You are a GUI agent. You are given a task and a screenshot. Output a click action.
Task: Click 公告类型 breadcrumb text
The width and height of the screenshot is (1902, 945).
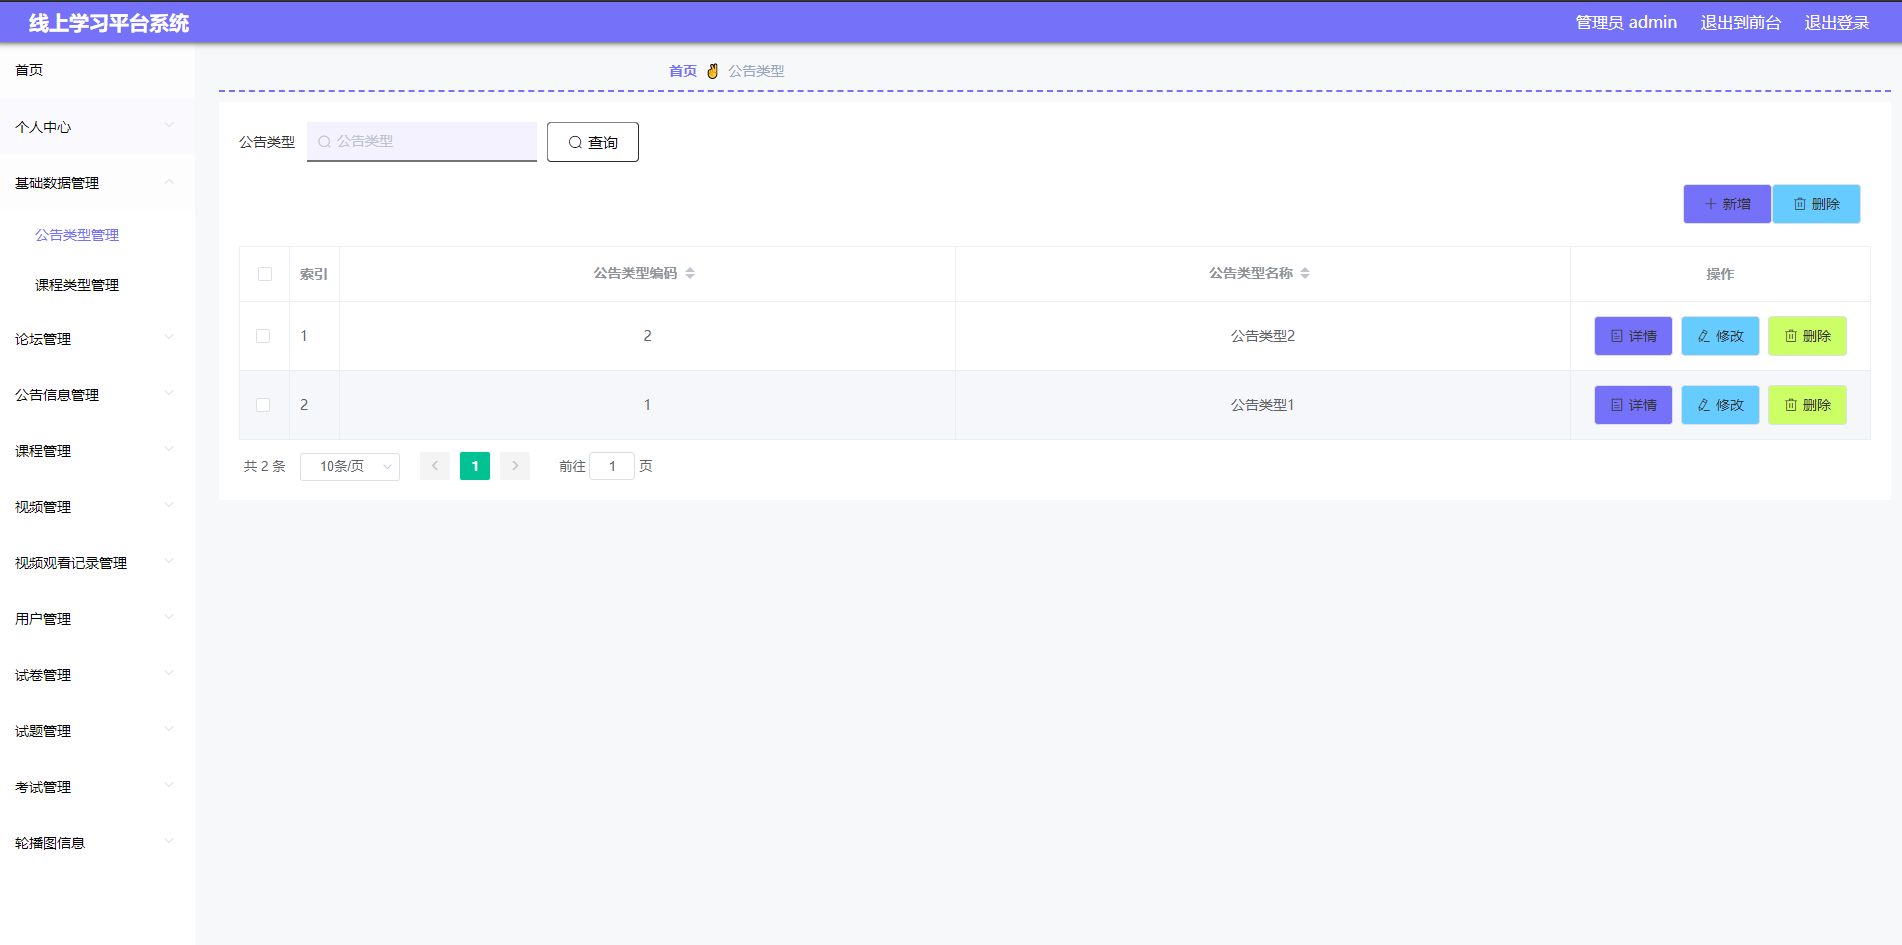point(756,71)
